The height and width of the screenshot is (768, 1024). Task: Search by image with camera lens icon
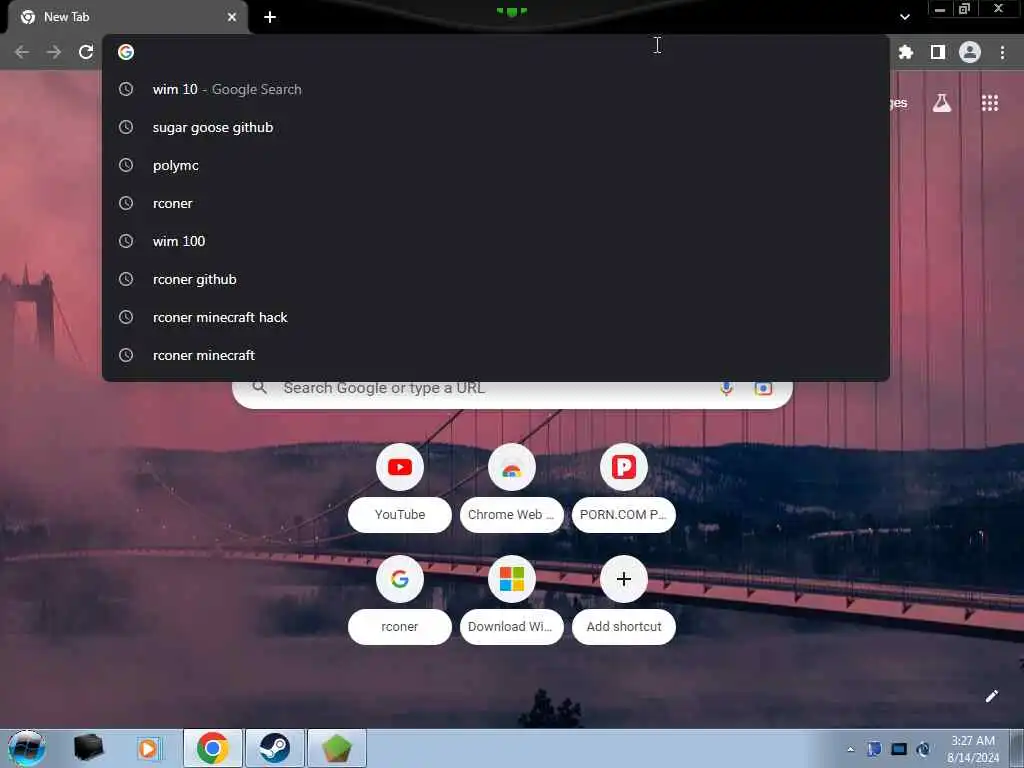[x=763, y=389]
